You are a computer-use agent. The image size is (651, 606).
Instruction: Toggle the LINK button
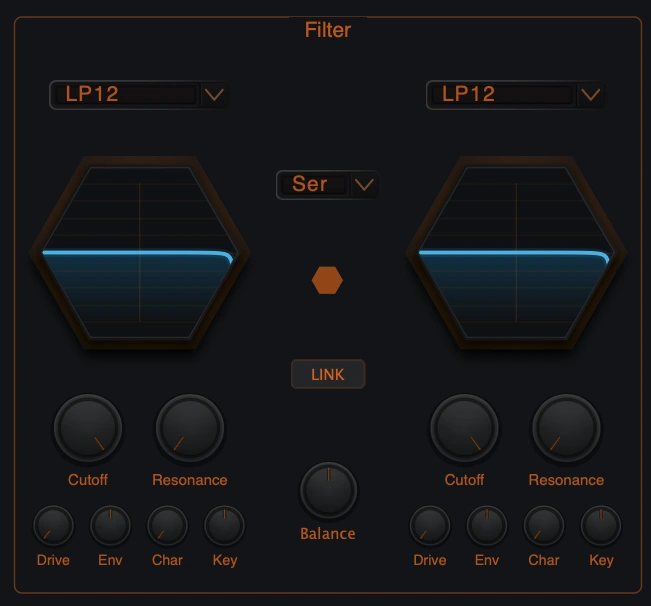tap(328, 374)
